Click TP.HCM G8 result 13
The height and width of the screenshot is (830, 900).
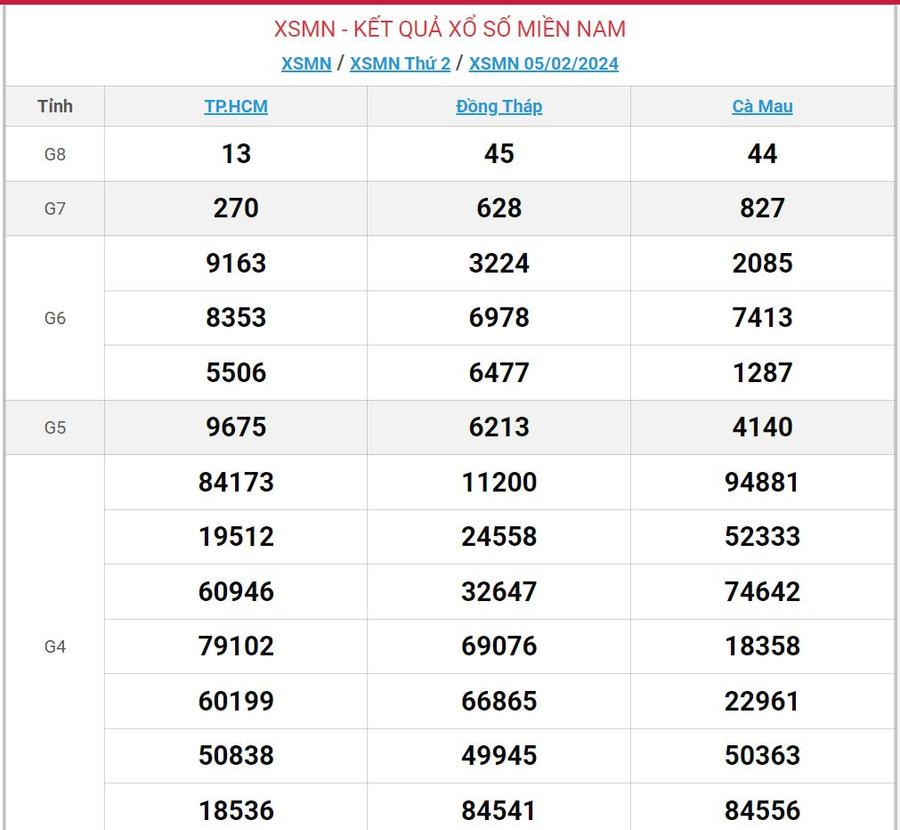[236, 154]
